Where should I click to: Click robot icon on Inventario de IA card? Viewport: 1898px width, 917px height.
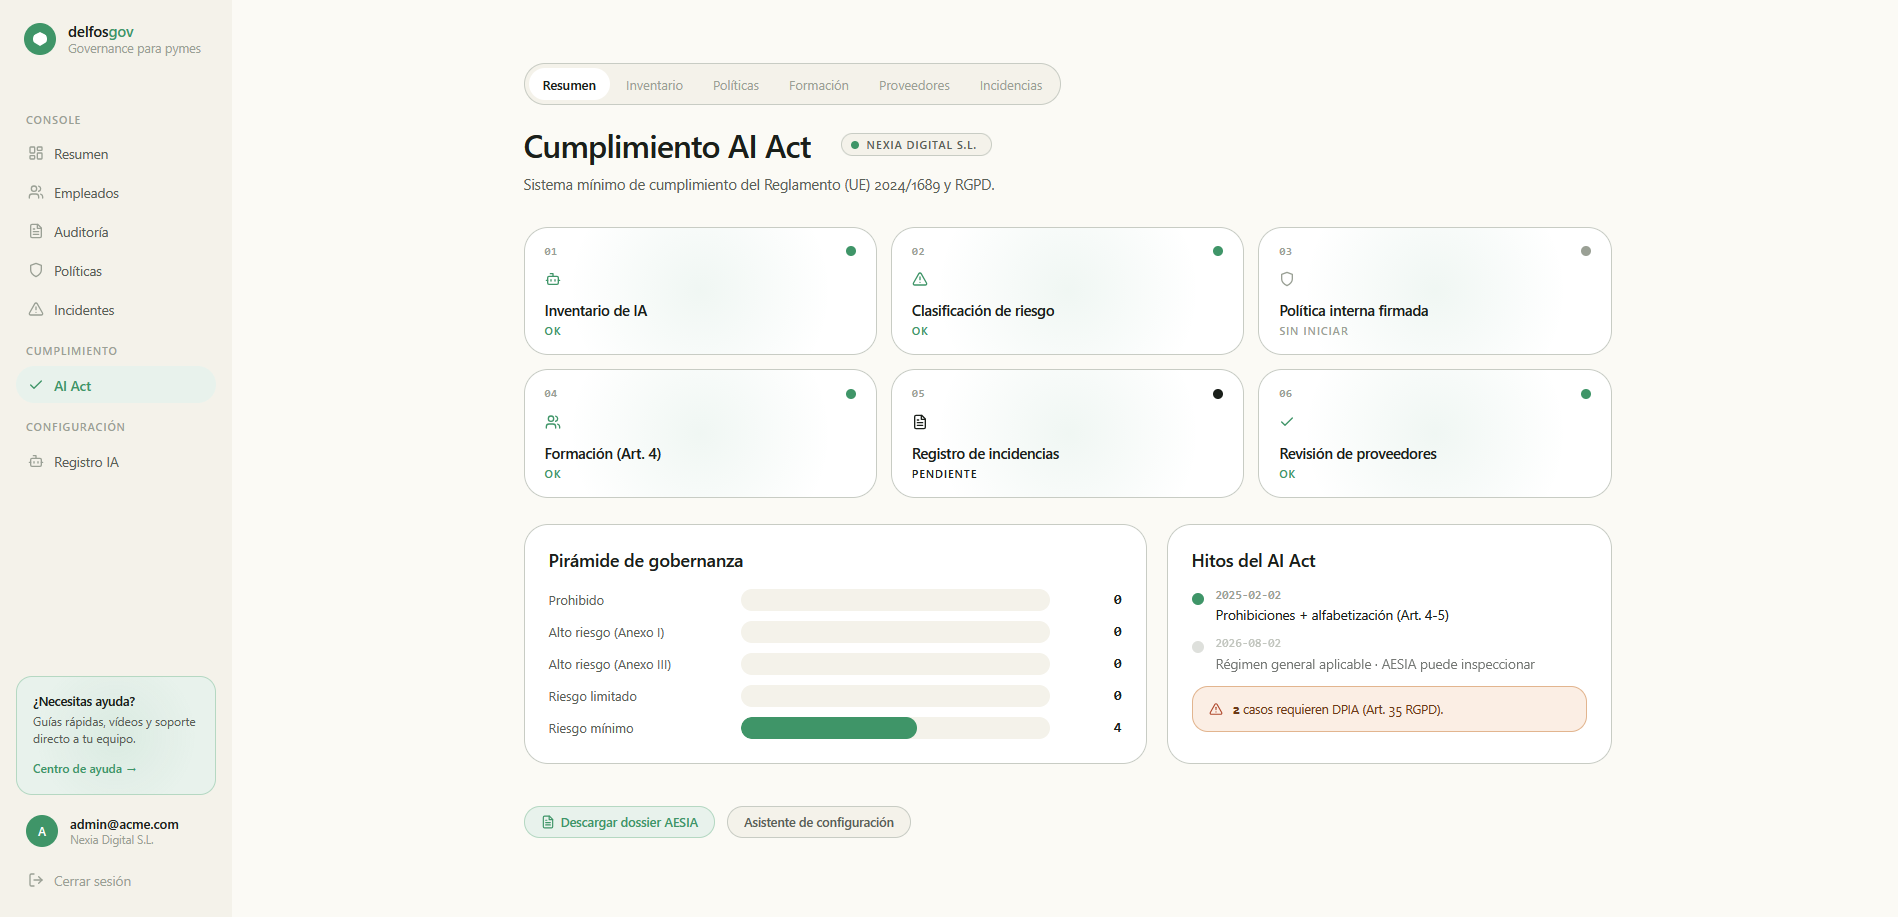(553, 279)
